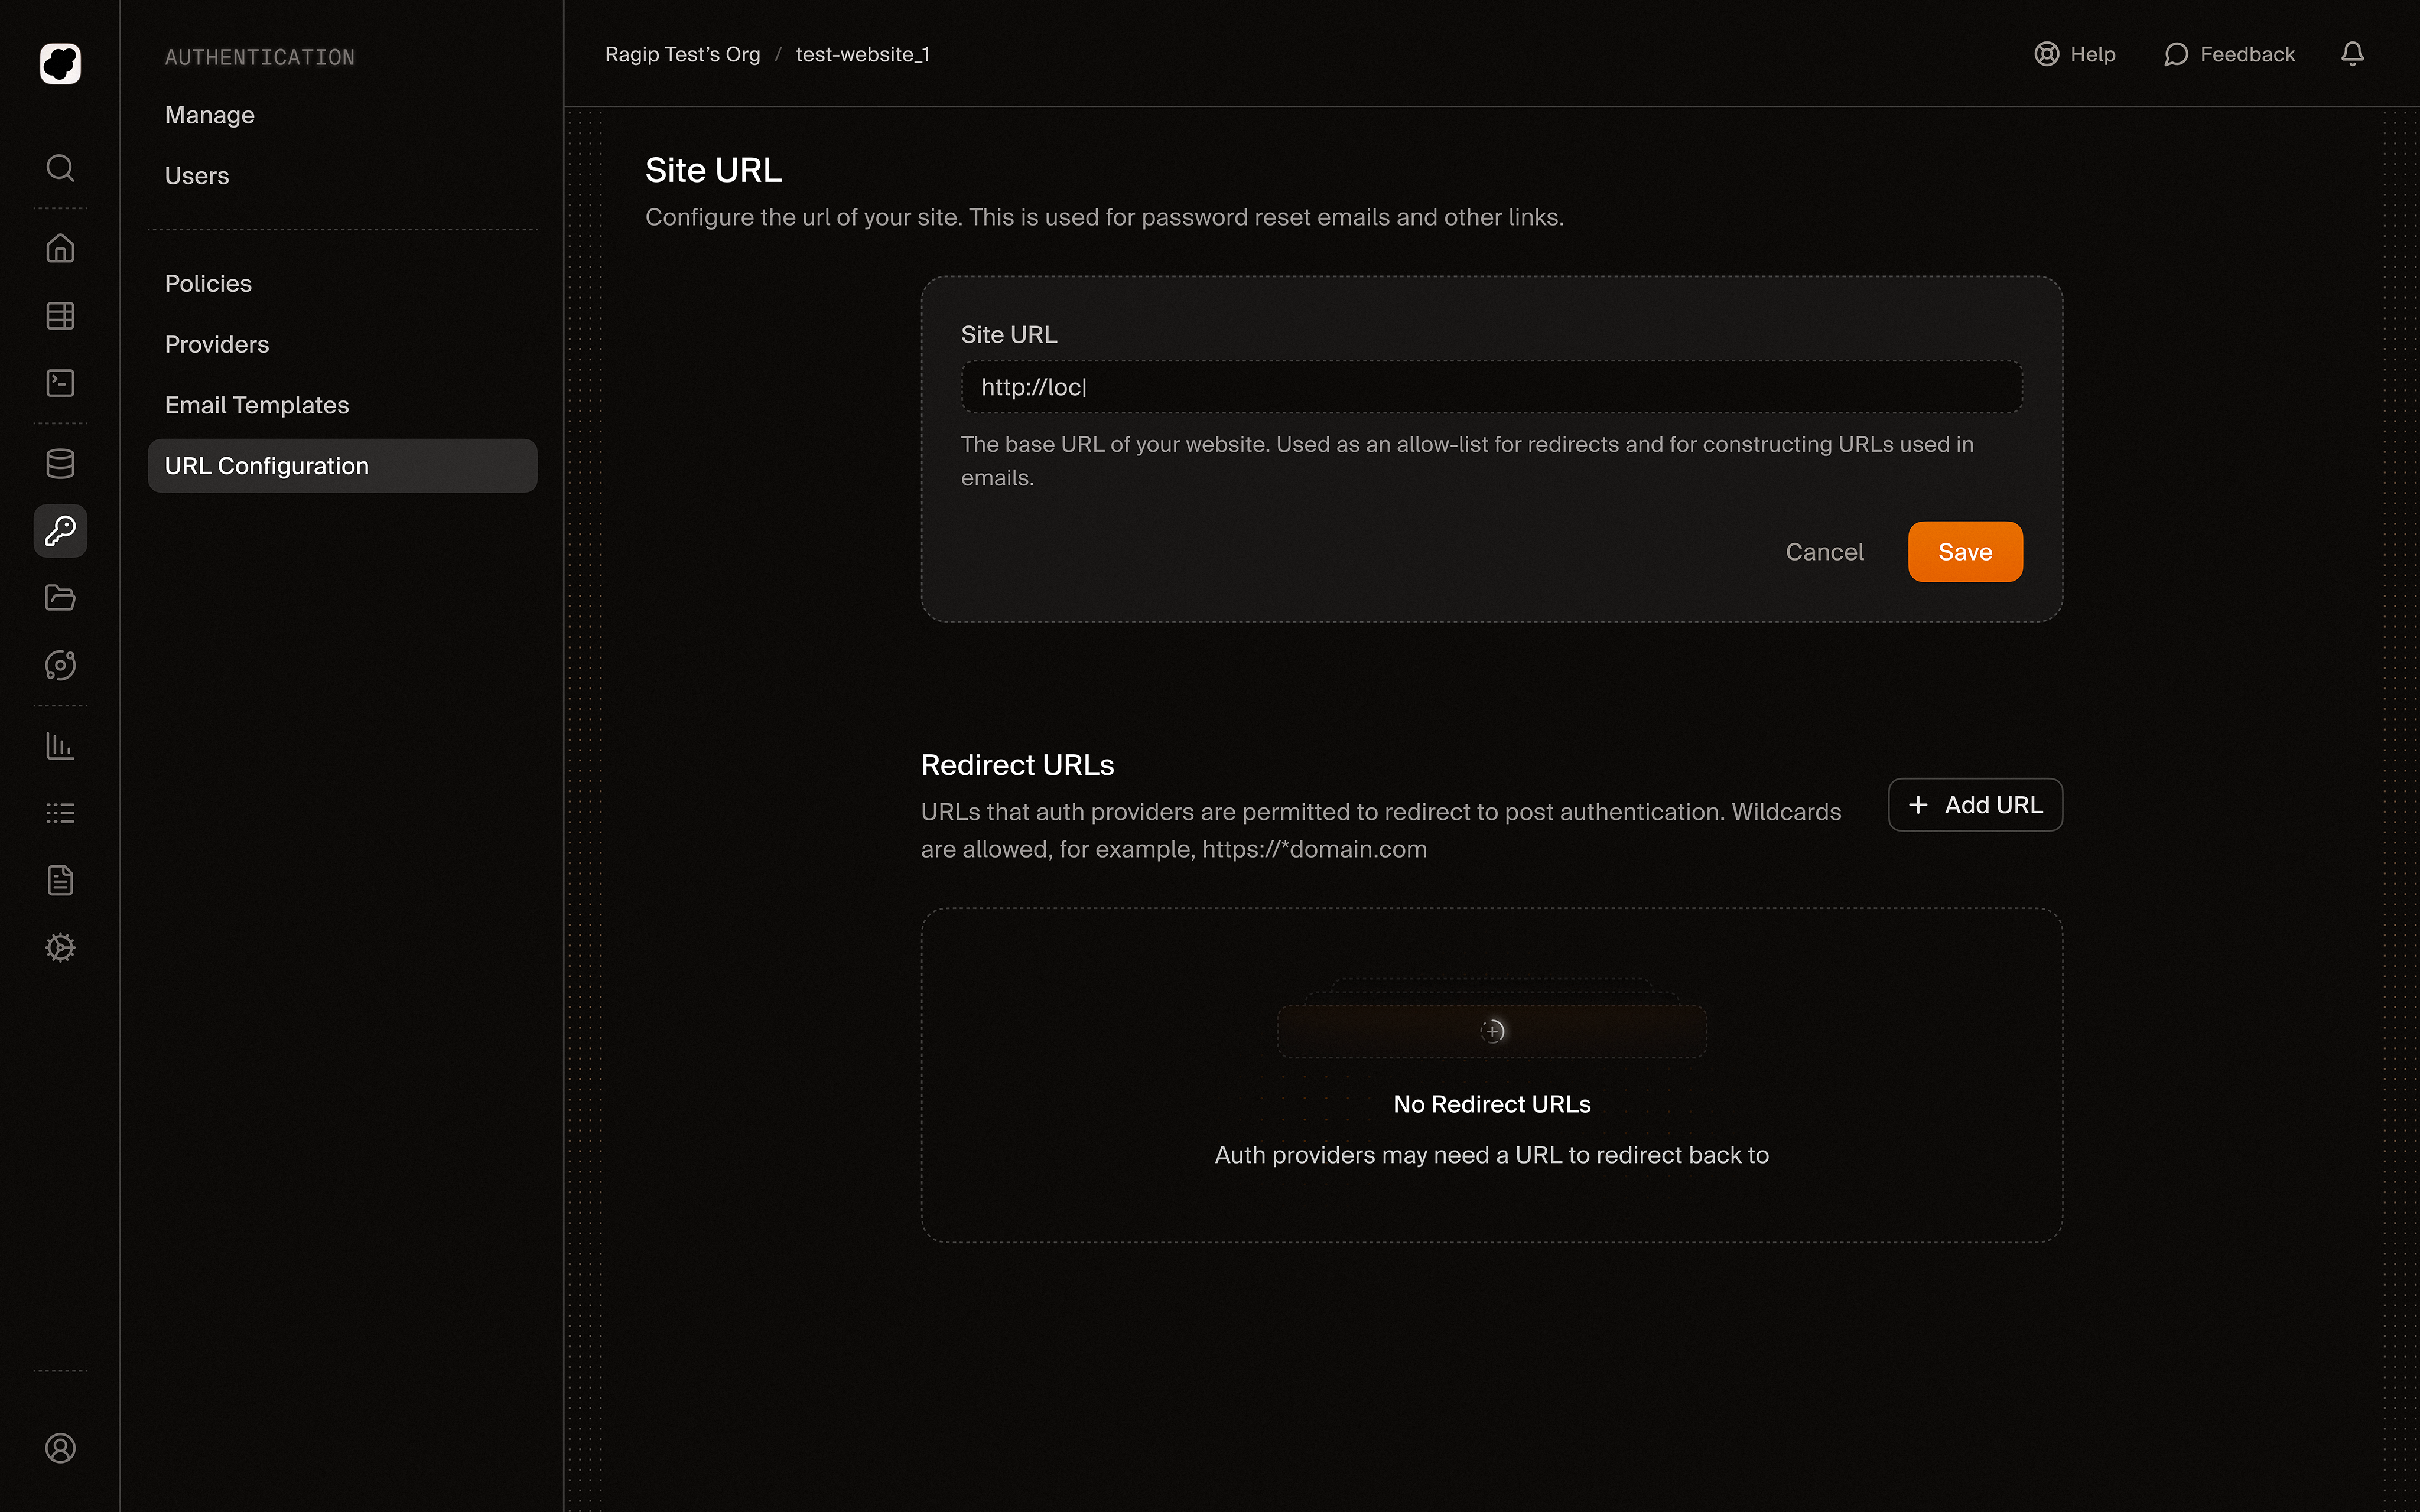Select the Database icon in sidebar
Viewport: 2420px width, 1512px height.
coord(60,463)
